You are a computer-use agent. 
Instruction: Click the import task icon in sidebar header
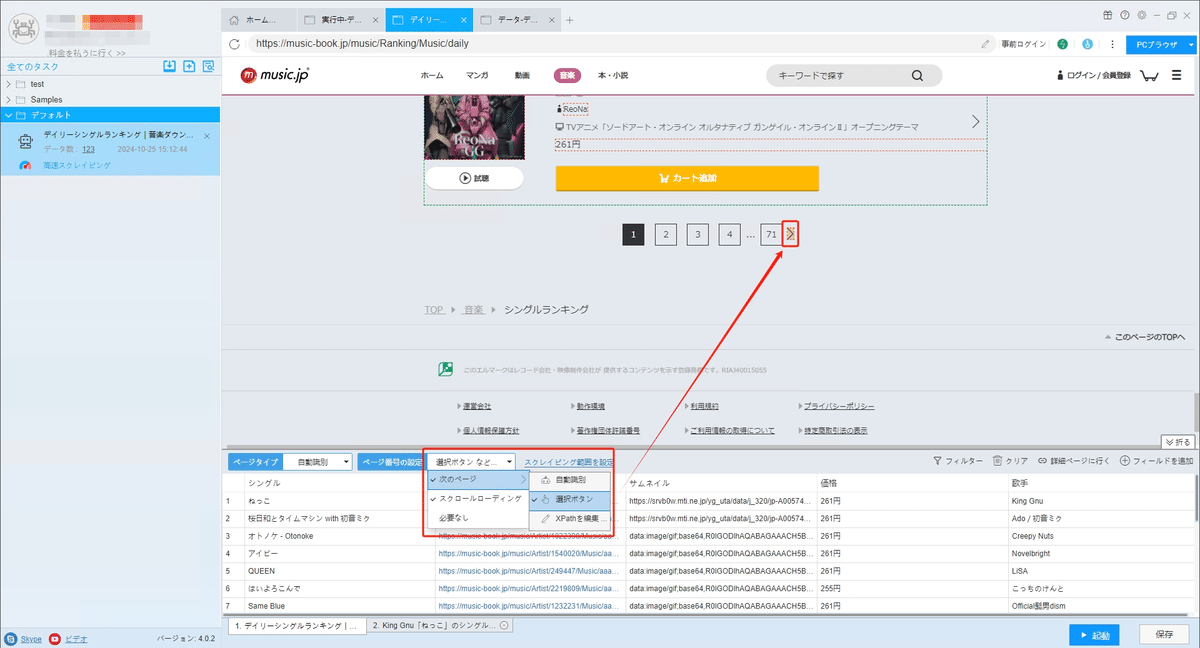tap(170, 66)
